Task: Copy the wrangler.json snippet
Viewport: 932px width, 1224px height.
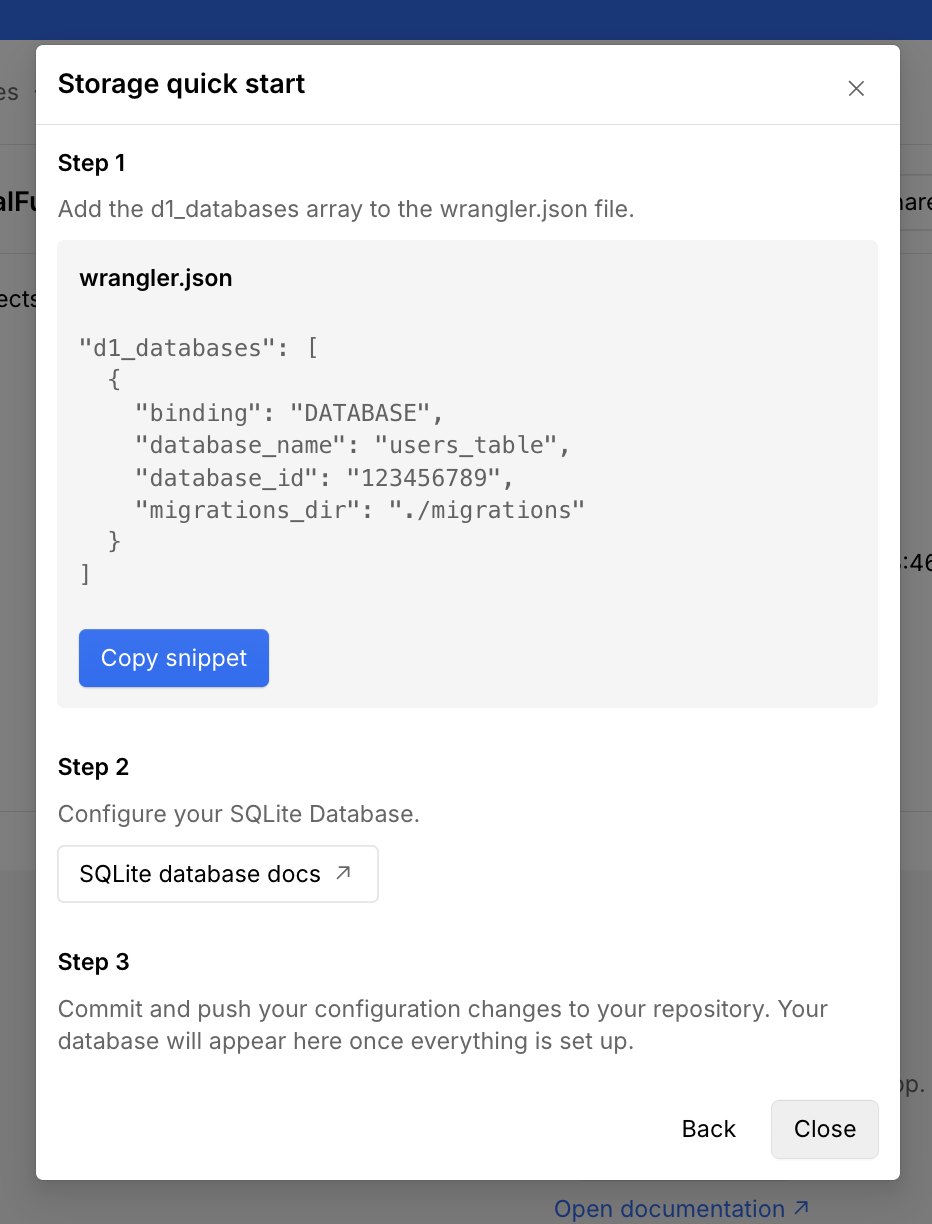Action: pyautogui.click(x=173, y=658)
